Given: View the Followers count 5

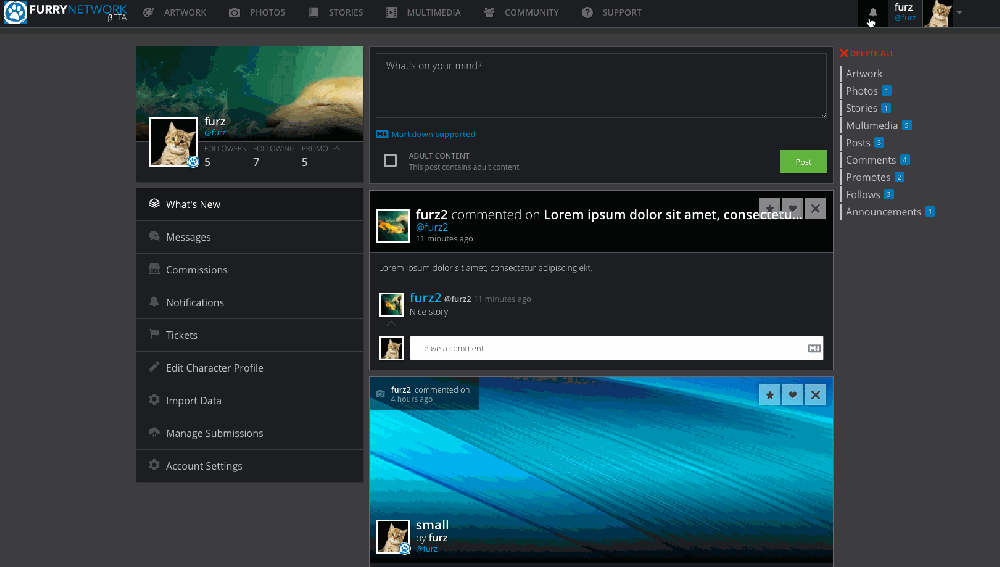Looking at the screenshot, I should (x=207, y=162).
